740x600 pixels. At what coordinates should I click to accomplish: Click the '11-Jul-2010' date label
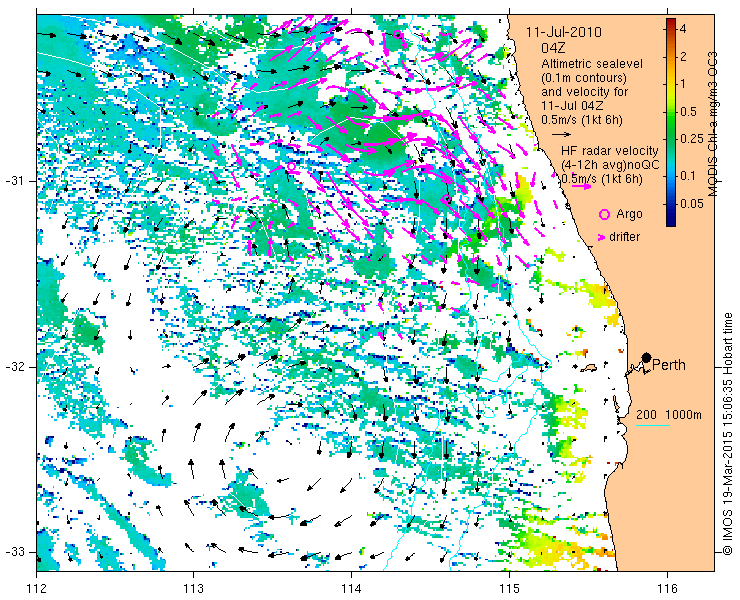564,32
